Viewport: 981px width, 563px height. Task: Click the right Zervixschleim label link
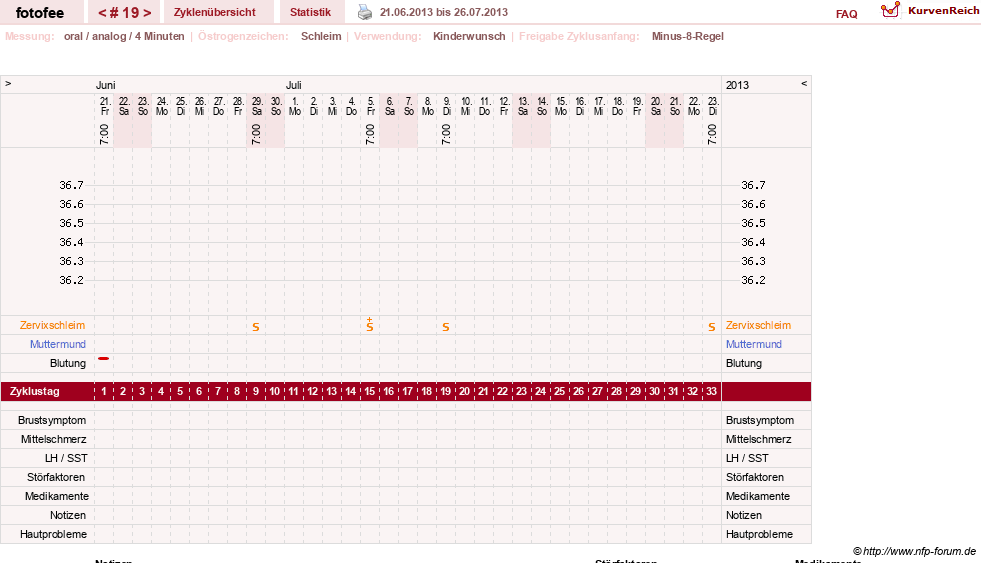[758, 325]
